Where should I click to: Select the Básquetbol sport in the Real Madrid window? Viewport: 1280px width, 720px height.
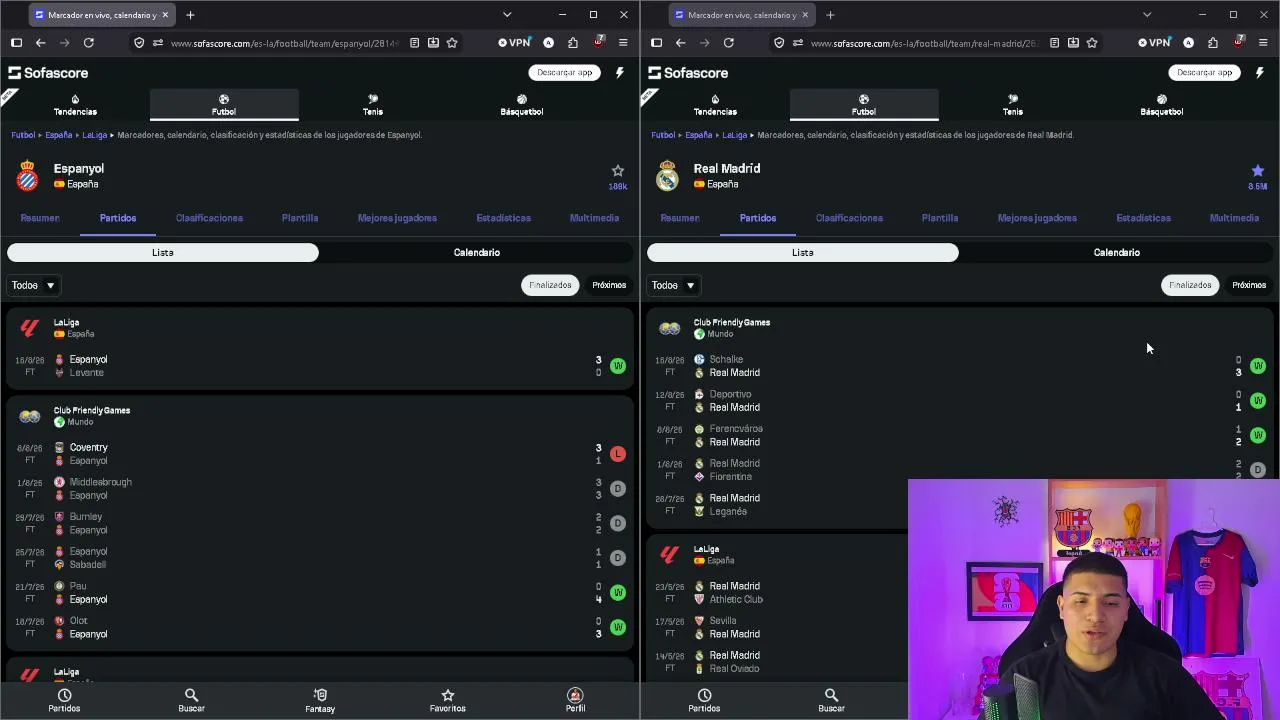tap(1162, 105)
